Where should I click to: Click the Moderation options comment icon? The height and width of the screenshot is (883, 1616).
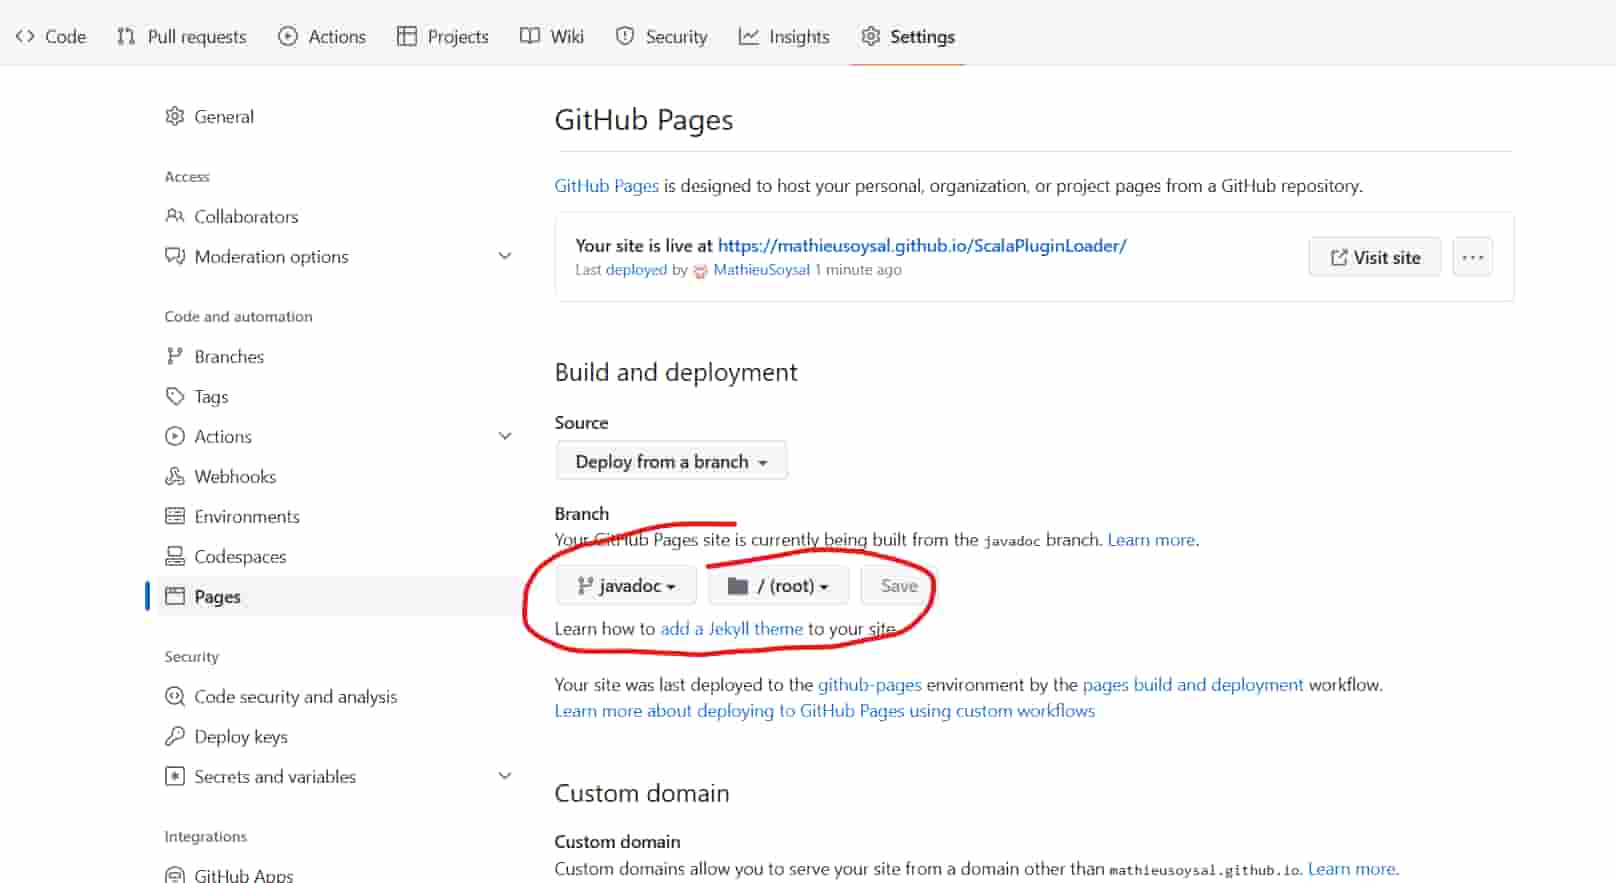[x=175, y=256]
